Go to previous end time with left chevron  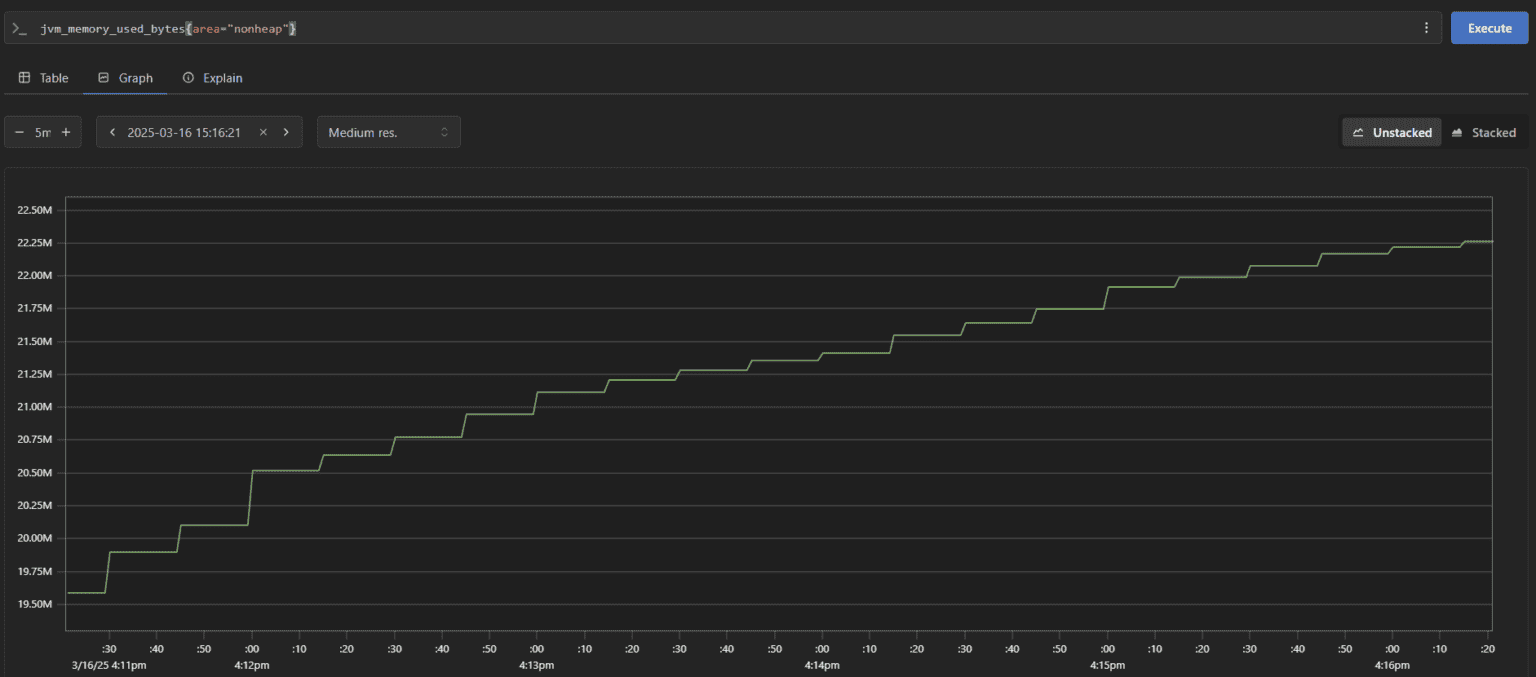112,132
